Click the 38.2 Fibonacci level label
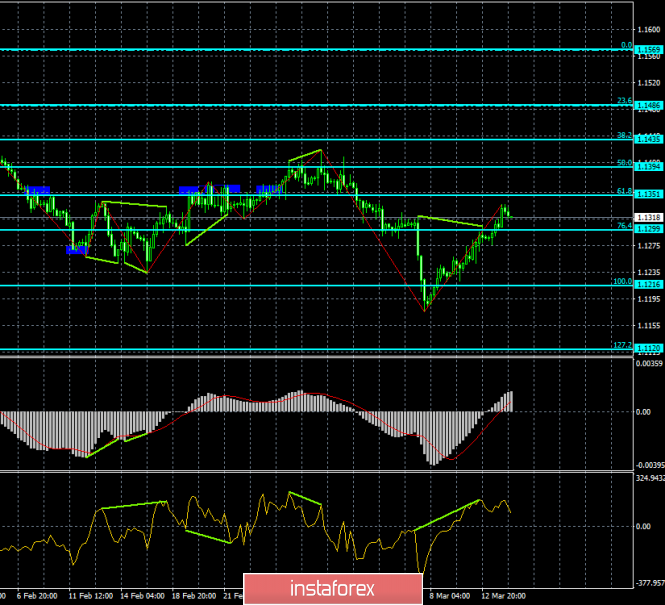The width and height of the screenshot is (665, 605). tap(624, 135)
